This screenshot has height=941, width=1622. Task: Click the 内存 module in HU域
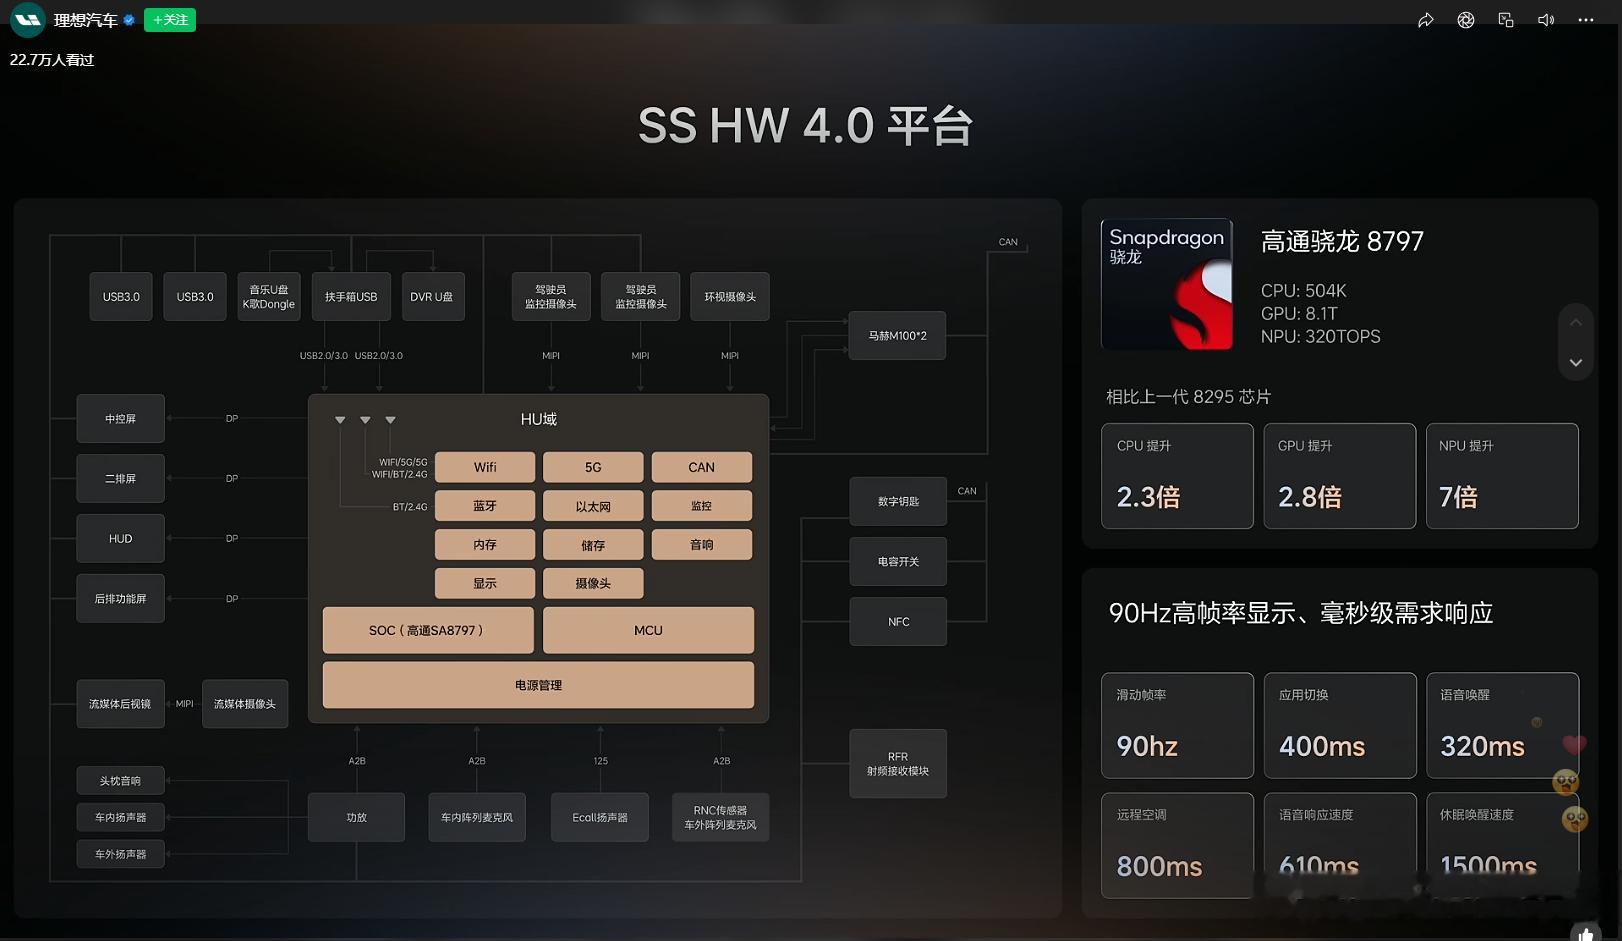pos(485,545)
